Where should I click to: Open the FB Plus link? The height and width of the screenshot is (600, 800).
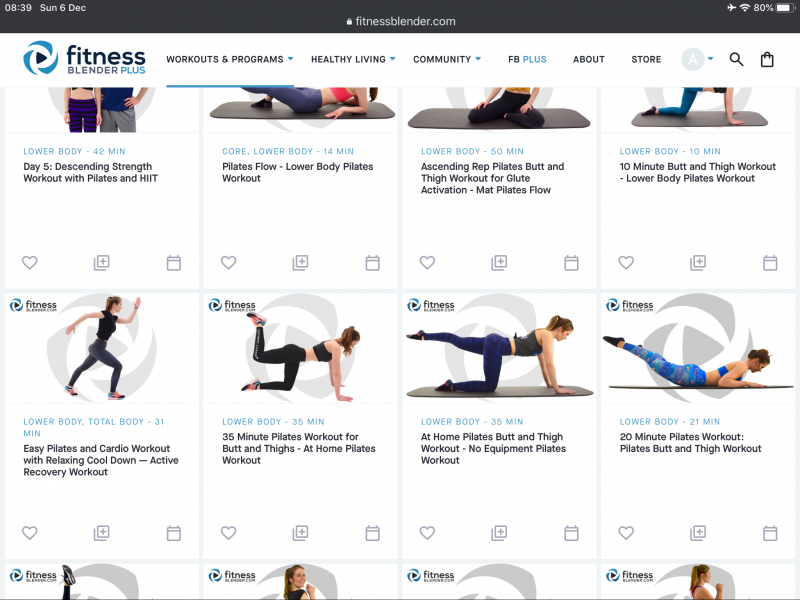tap(527, 59)
